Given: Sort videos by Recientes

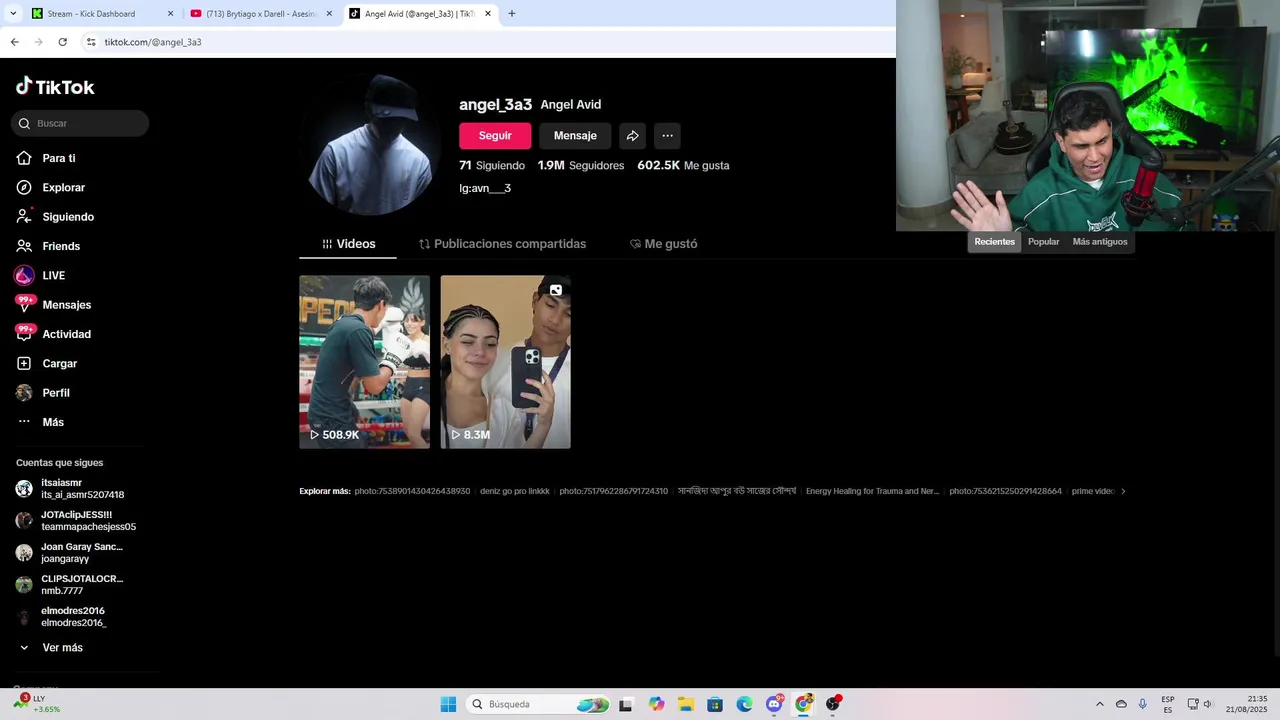Looking at the screenshot, I should point(994,242).
